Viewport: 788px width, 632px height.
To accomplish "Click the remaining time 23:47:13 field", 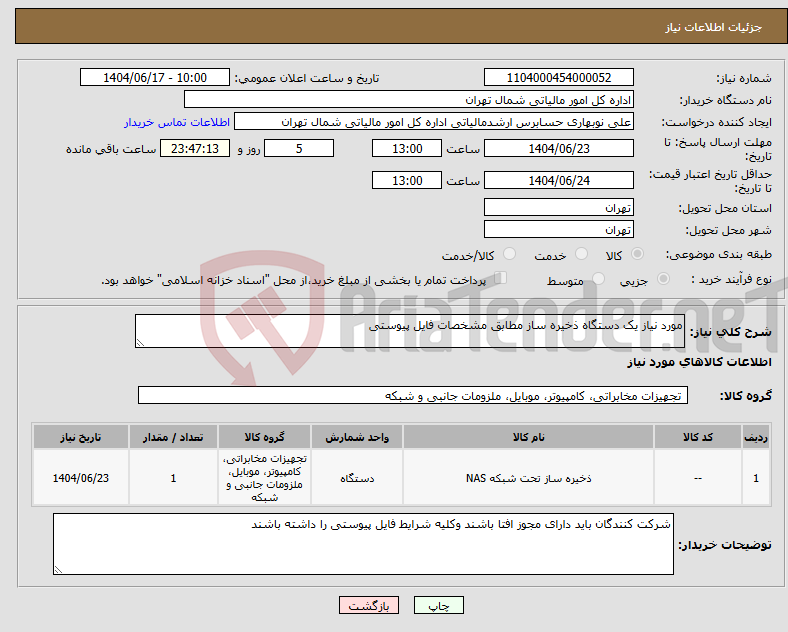I will point(195,148).
